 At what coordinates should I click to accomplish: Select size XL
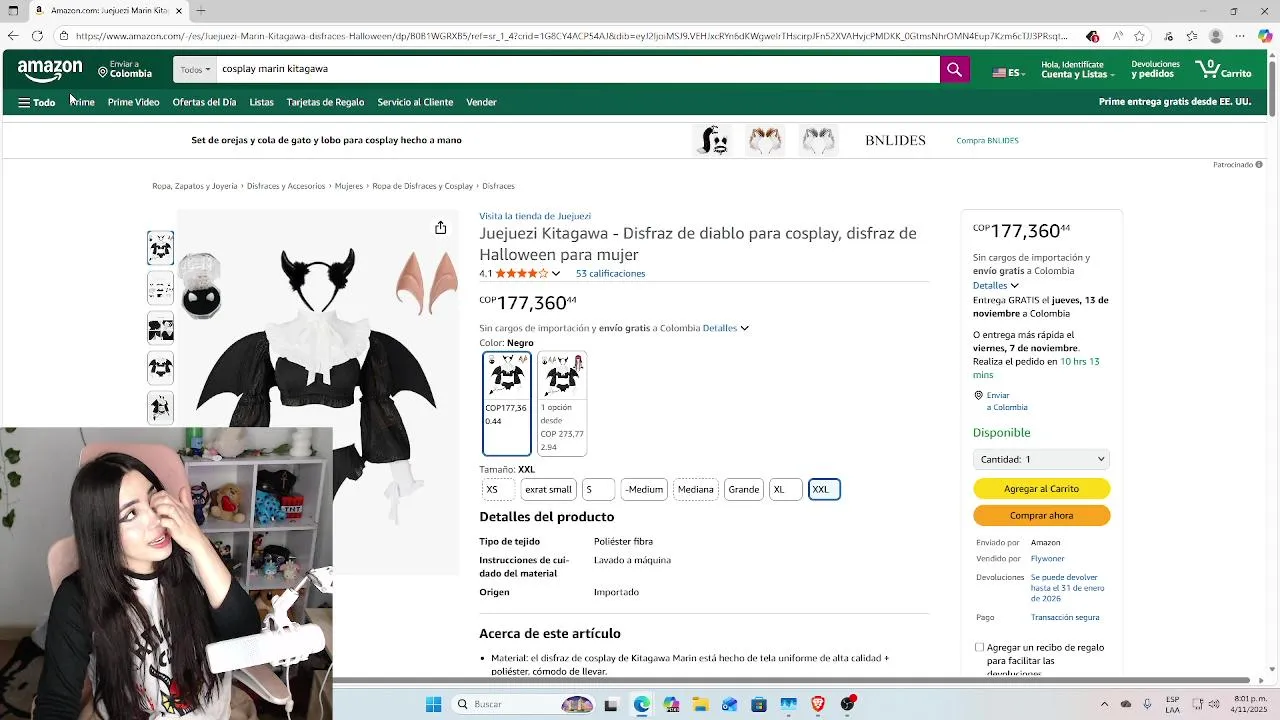[785, 489]
